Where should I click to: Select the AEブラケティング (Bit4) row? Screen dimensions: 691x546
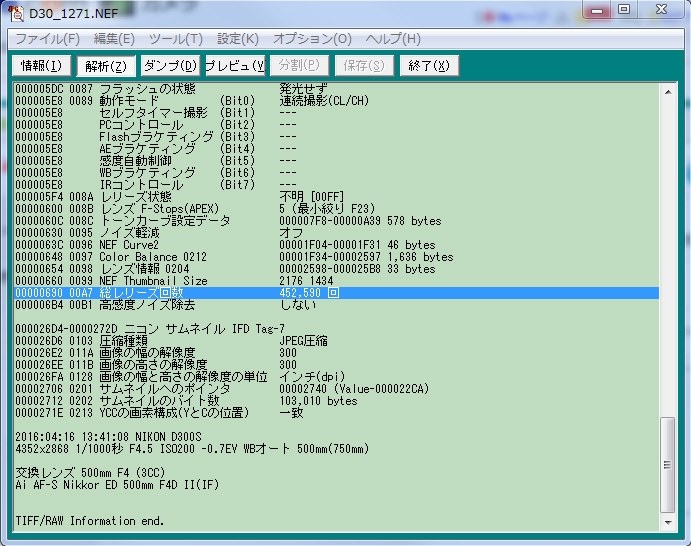coord(337,149)
